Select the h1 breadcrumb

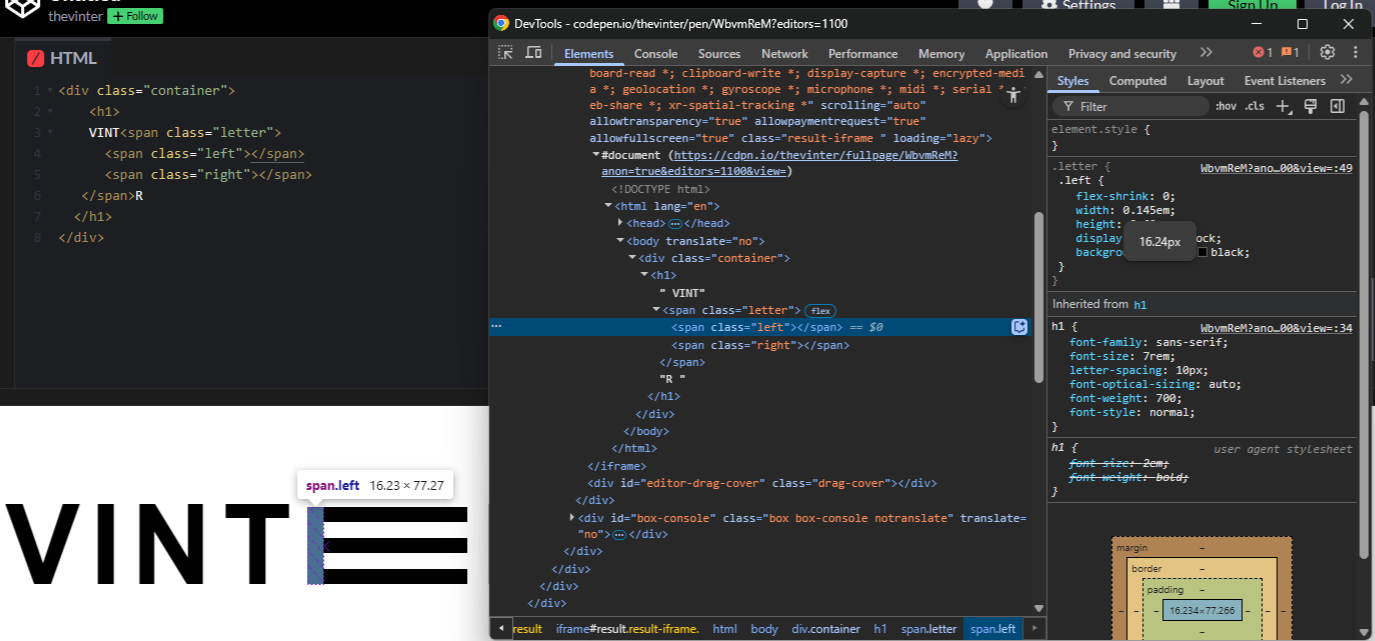coord(880,629)
